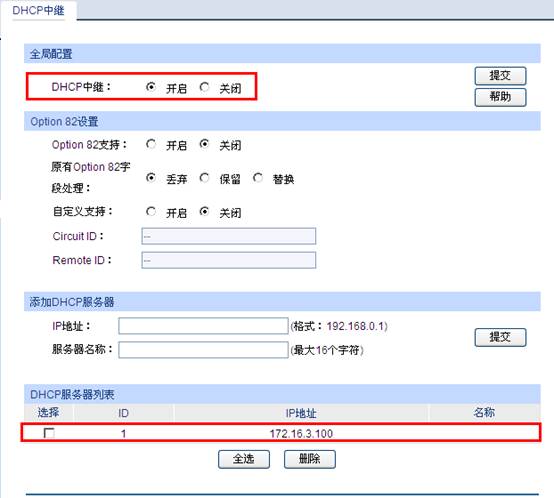Enable DHCP中继 with the 开启 radio
The width and height of the screenshot is (554, 498).
151,87
